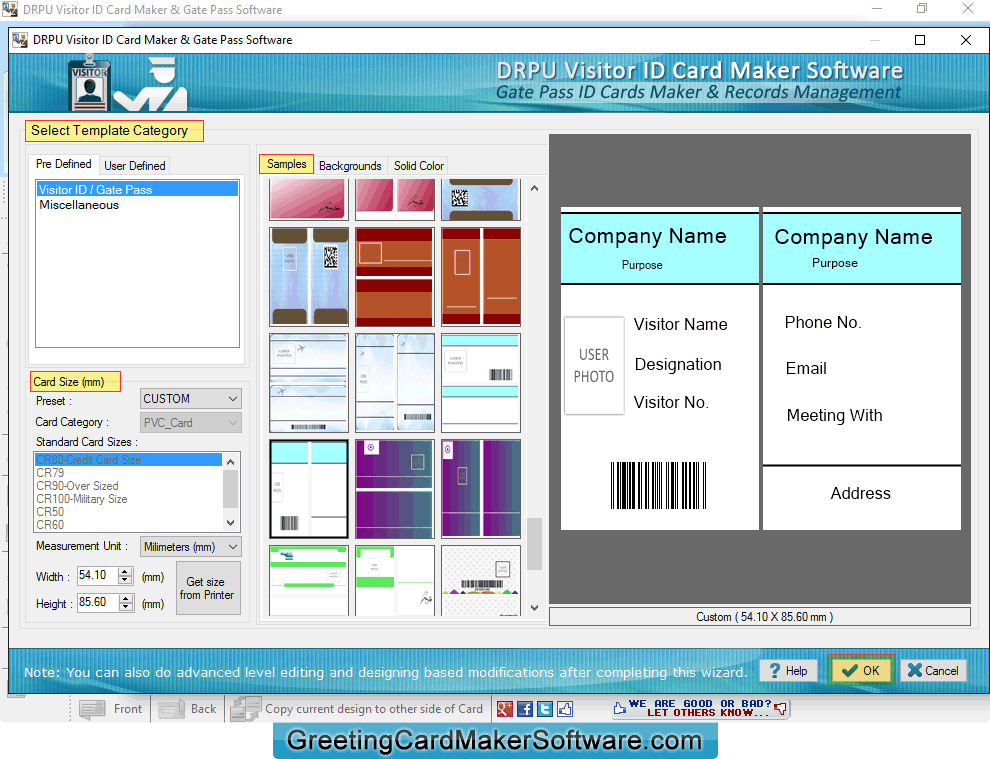
Task: Choose the green-band horizontal template
Action: 309,580
